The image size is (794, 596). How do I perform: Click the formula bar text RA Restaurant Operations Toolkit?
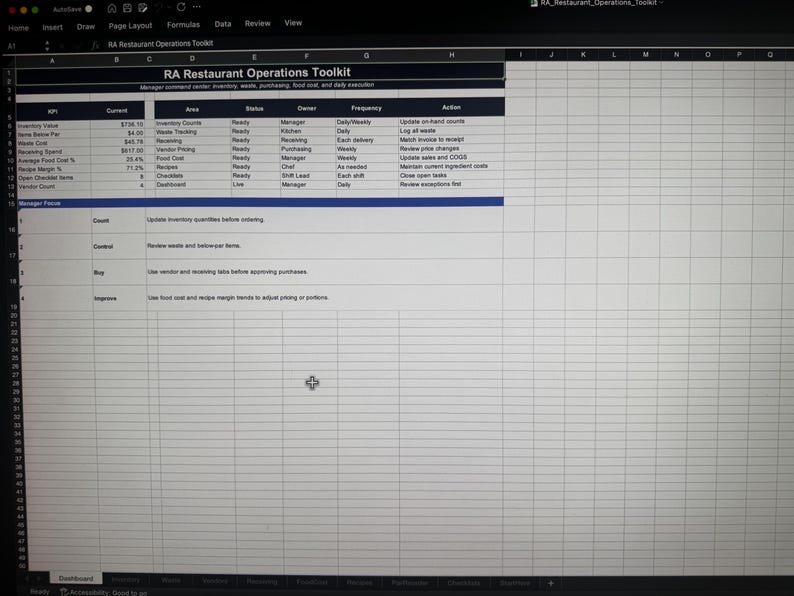coord(161,44)
